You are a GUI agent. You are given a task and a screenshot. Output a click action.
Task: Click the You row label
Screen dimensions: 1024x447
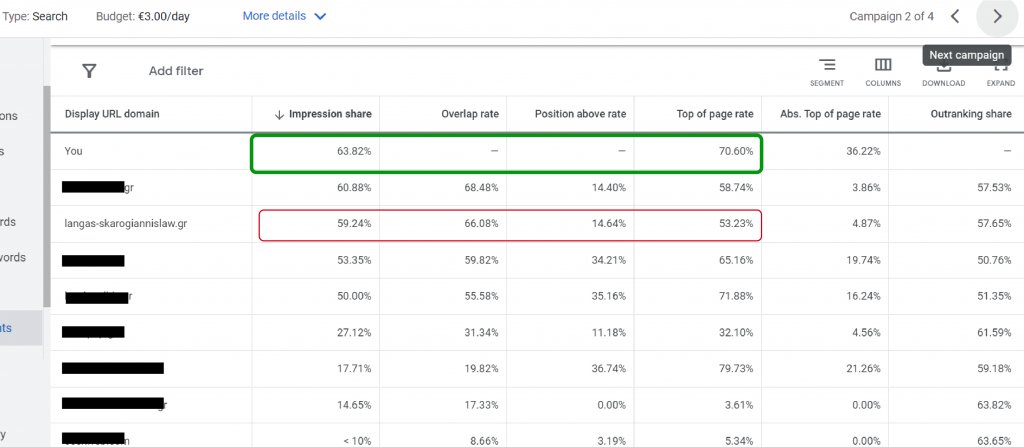point(73,151)
